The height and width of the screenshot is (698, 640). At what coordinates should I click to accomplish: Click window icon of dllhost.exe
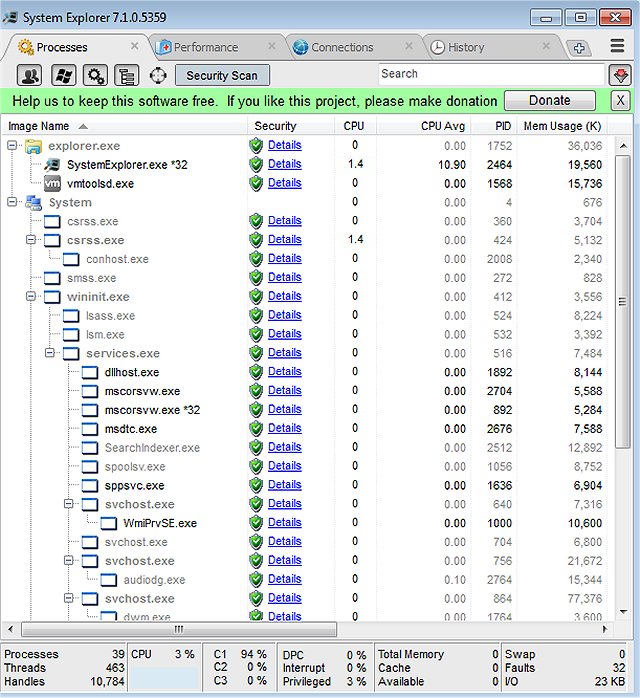pos(89,373)
